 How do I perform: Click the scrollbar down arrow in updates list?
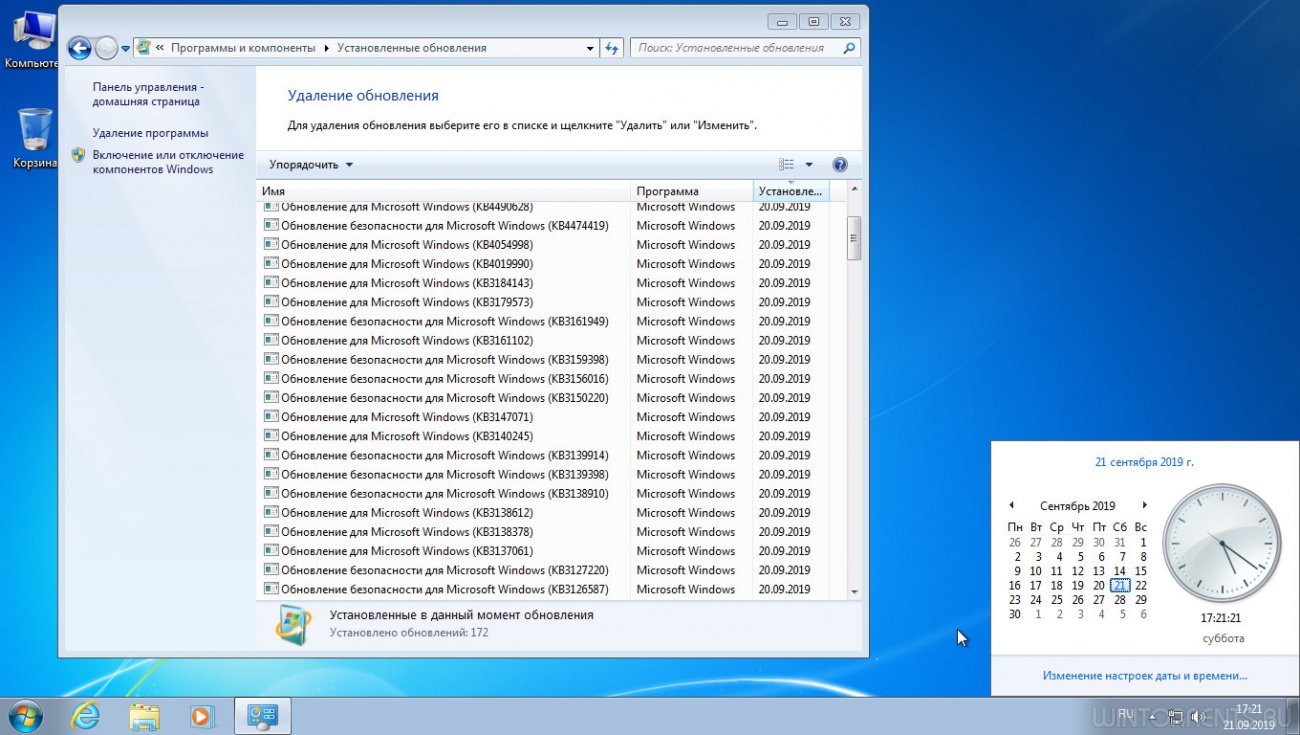(854, 592)
